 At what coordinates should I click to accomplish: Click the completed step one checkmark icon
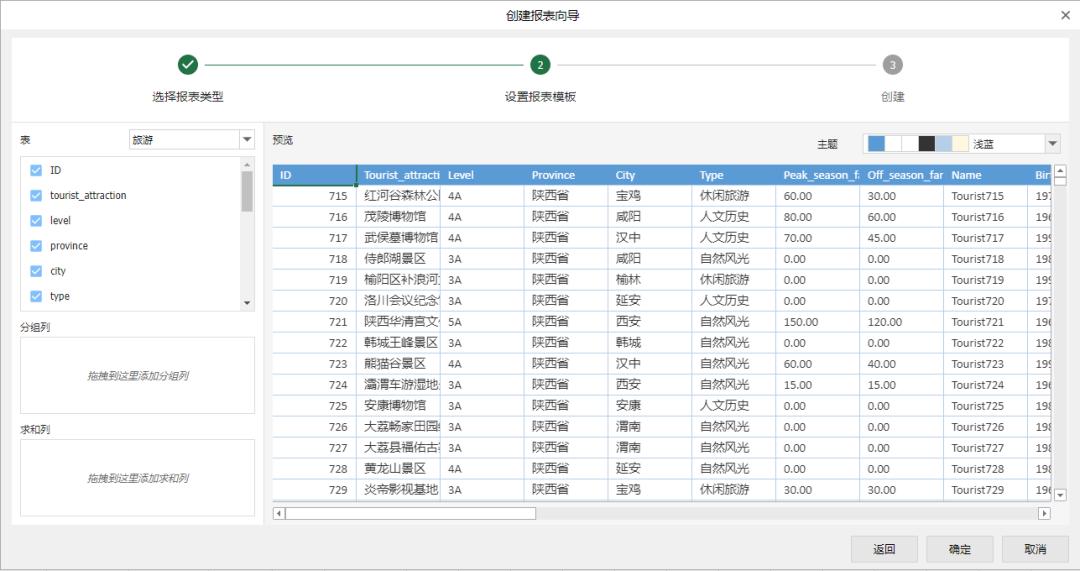(188, 65)
